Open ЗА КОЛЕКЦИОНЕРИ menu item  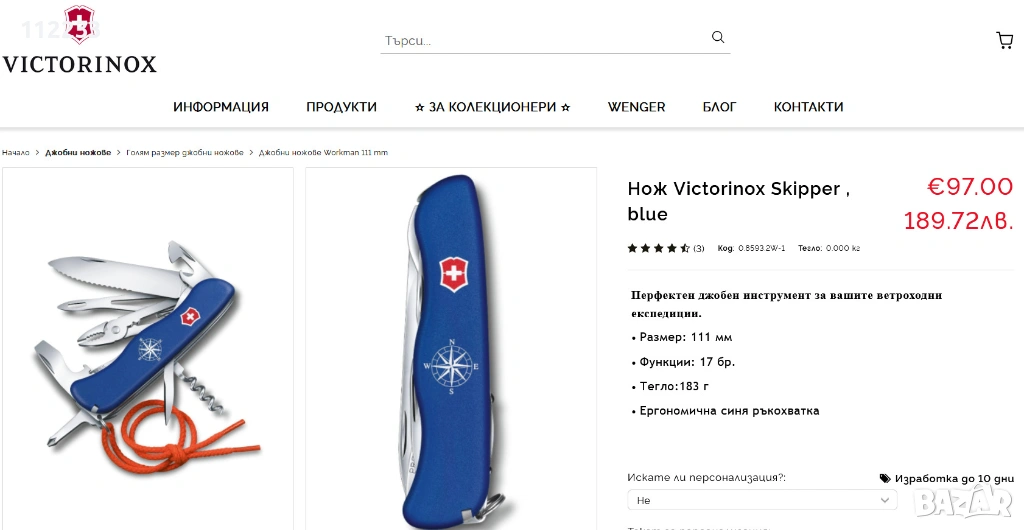click(x=492, y=106)
